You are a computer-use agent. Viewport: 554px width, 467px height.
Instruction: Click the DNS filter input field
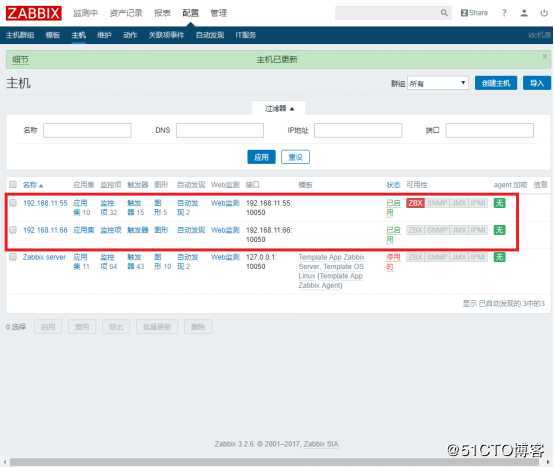220,130
